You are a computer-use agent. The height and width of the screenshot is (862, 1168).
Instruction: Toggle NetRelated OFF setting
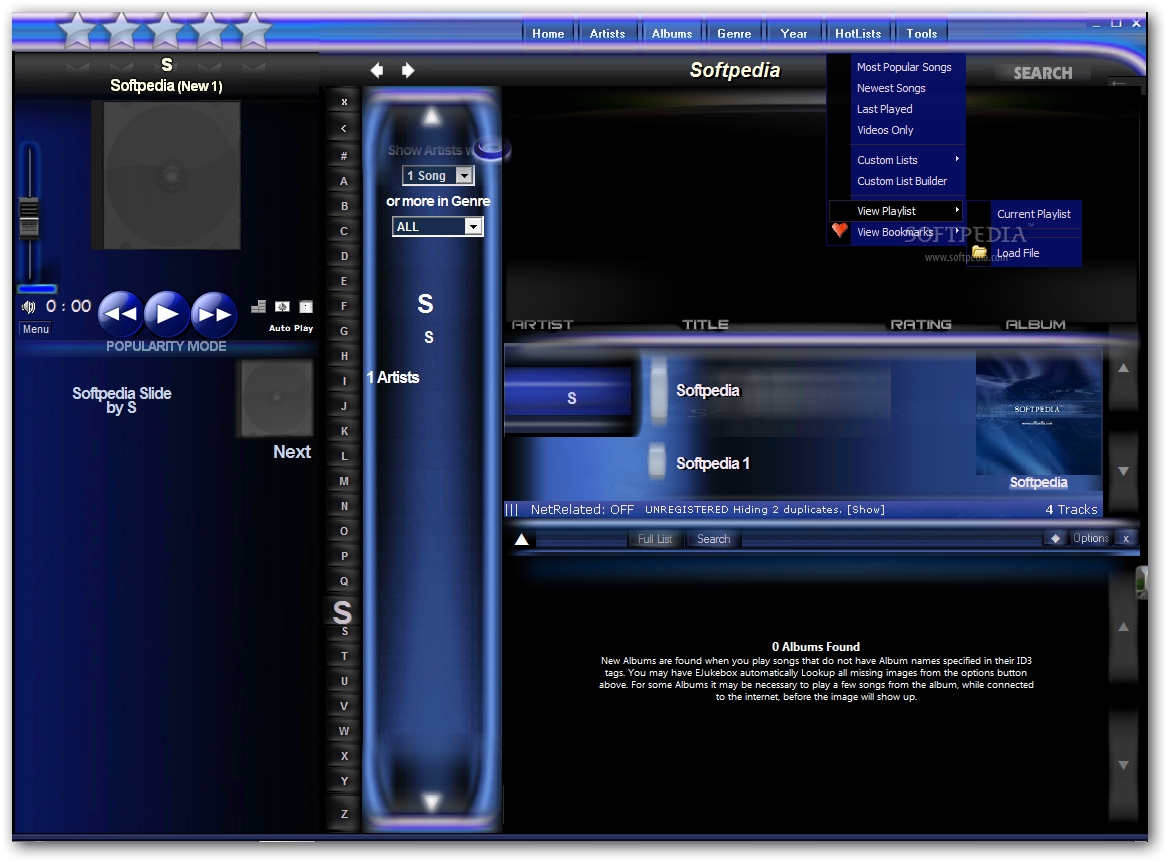(x=582, y=510)
